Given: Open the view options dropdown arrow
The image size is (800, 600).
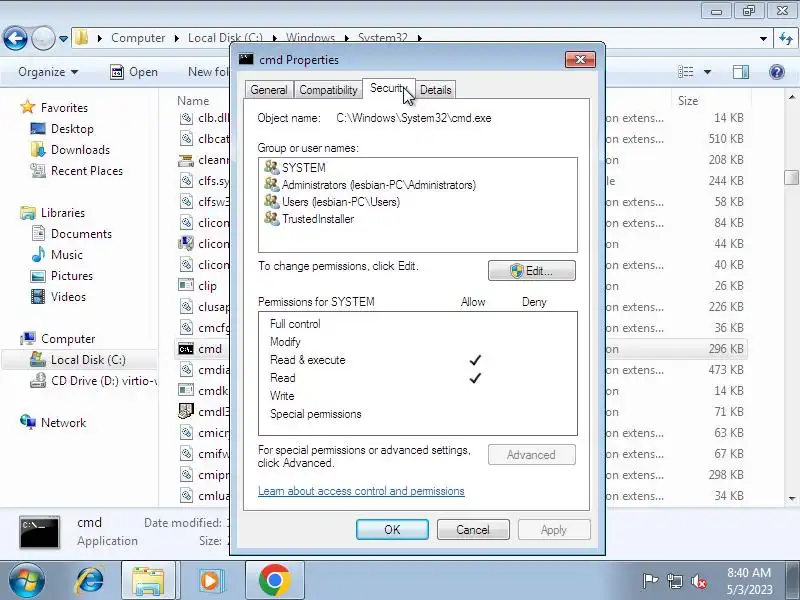Looking at the screenshot, I should (707, 72).
